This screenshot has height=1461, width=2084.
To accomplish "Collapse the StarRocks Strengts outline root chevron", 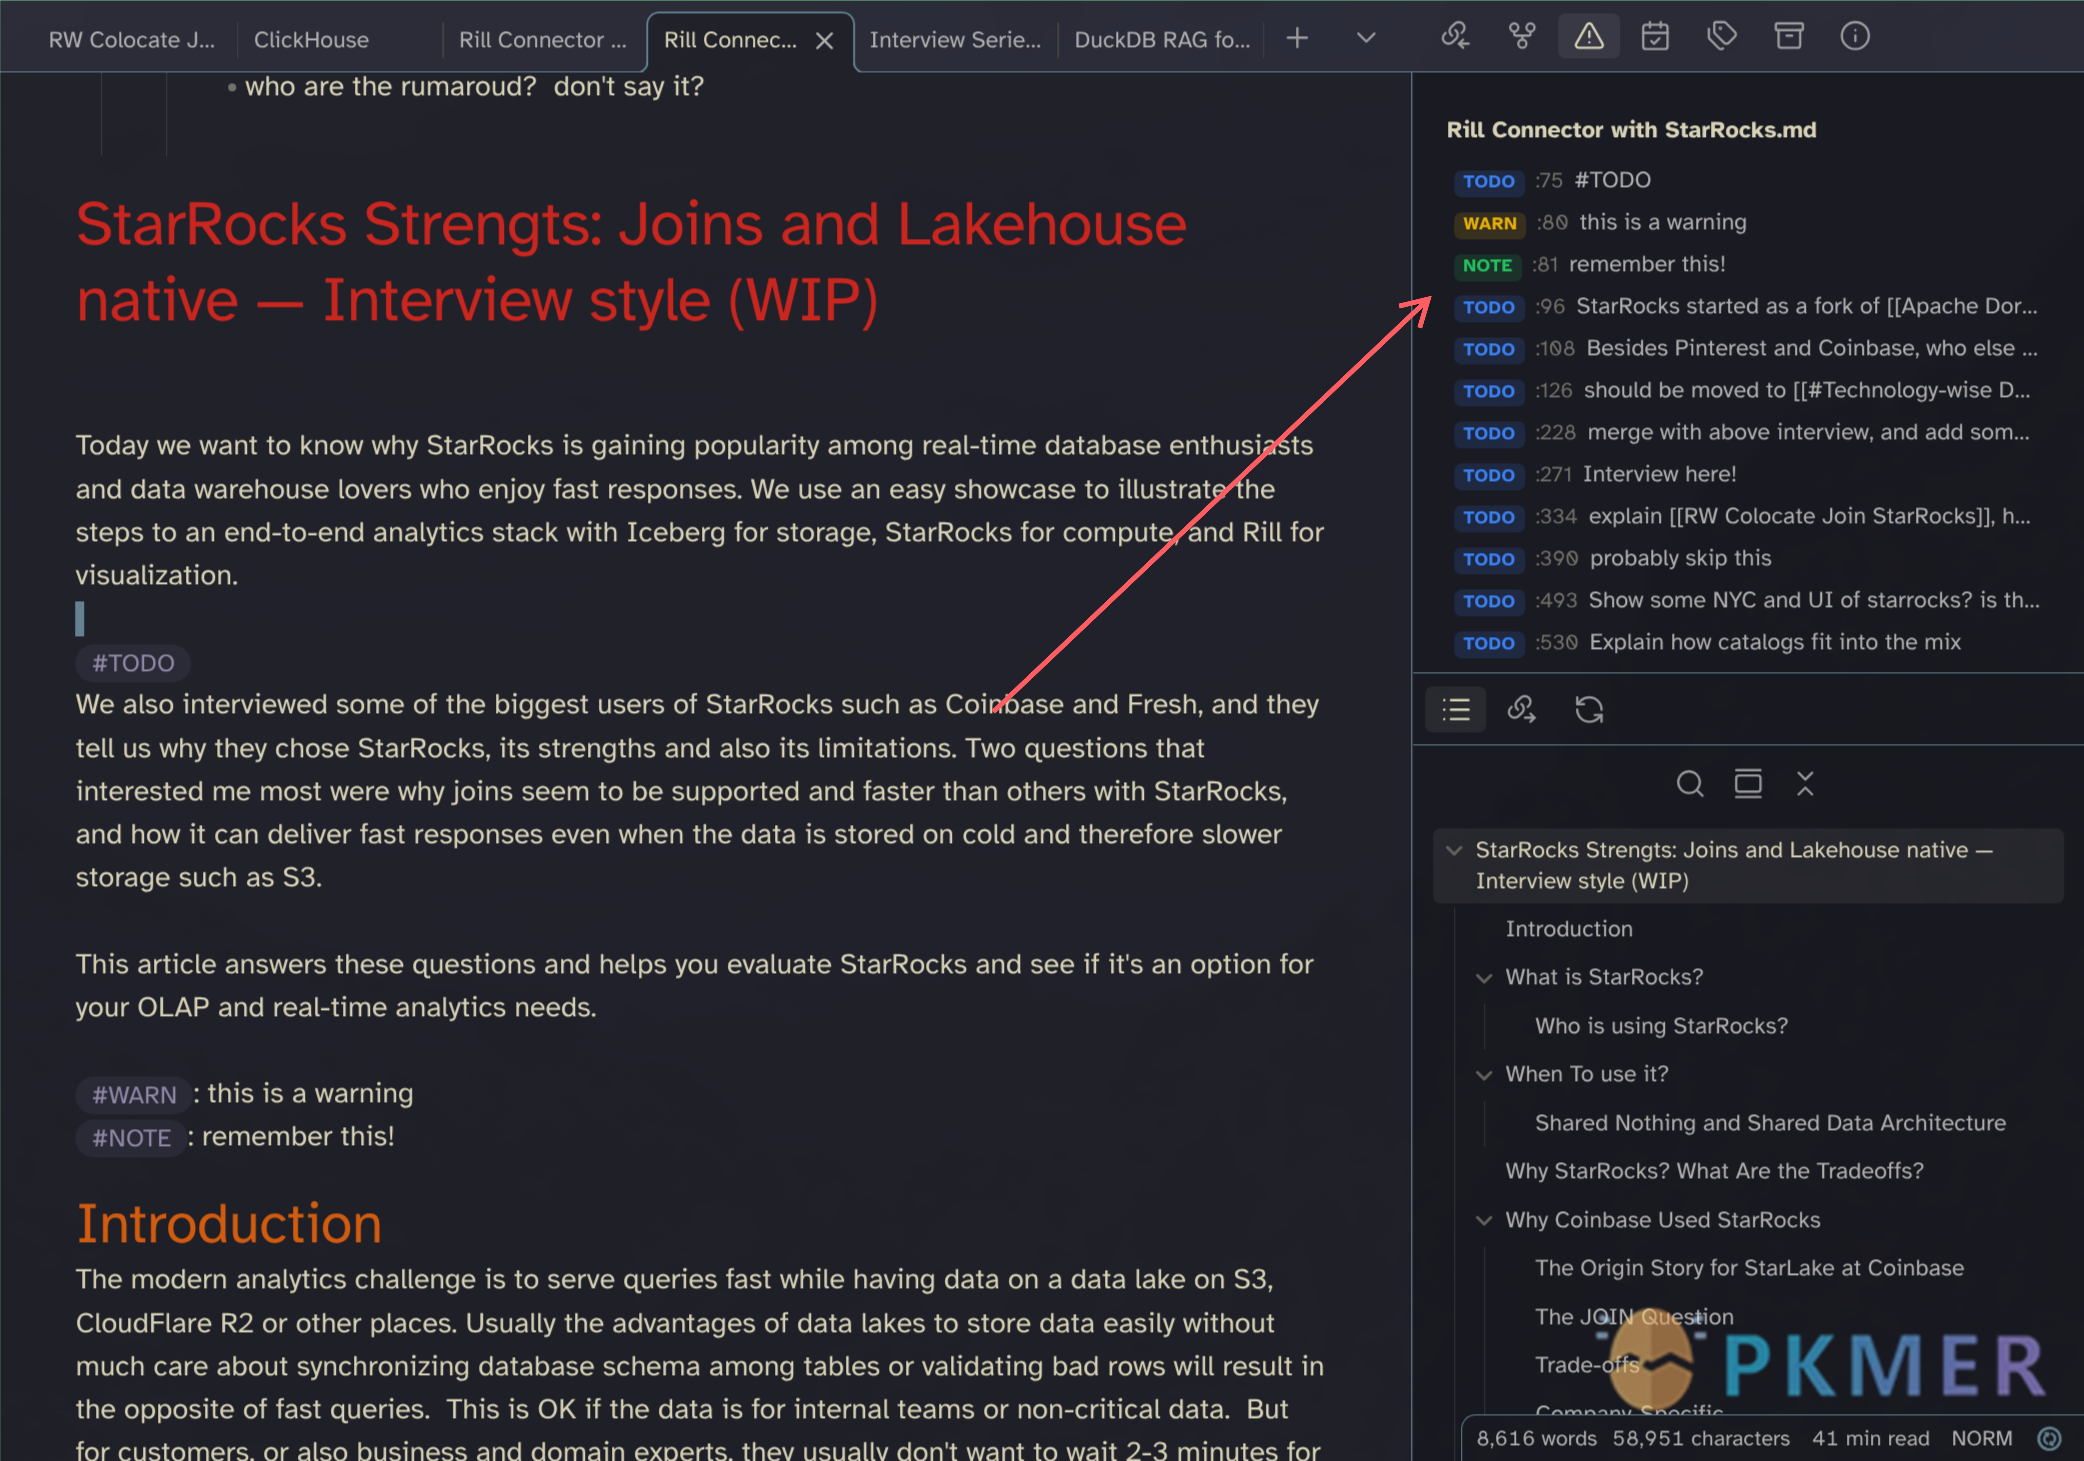I will (1454, 850).
